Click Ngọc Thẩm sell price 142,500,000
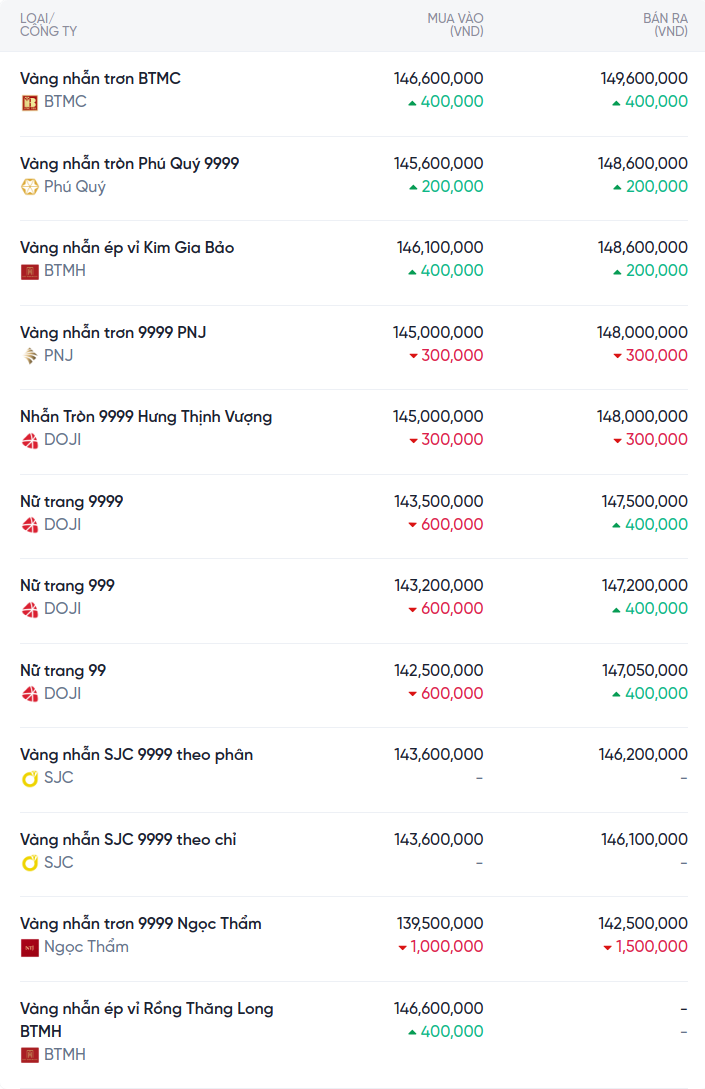The image size is (705, 1089). click(x=643, y=924)
